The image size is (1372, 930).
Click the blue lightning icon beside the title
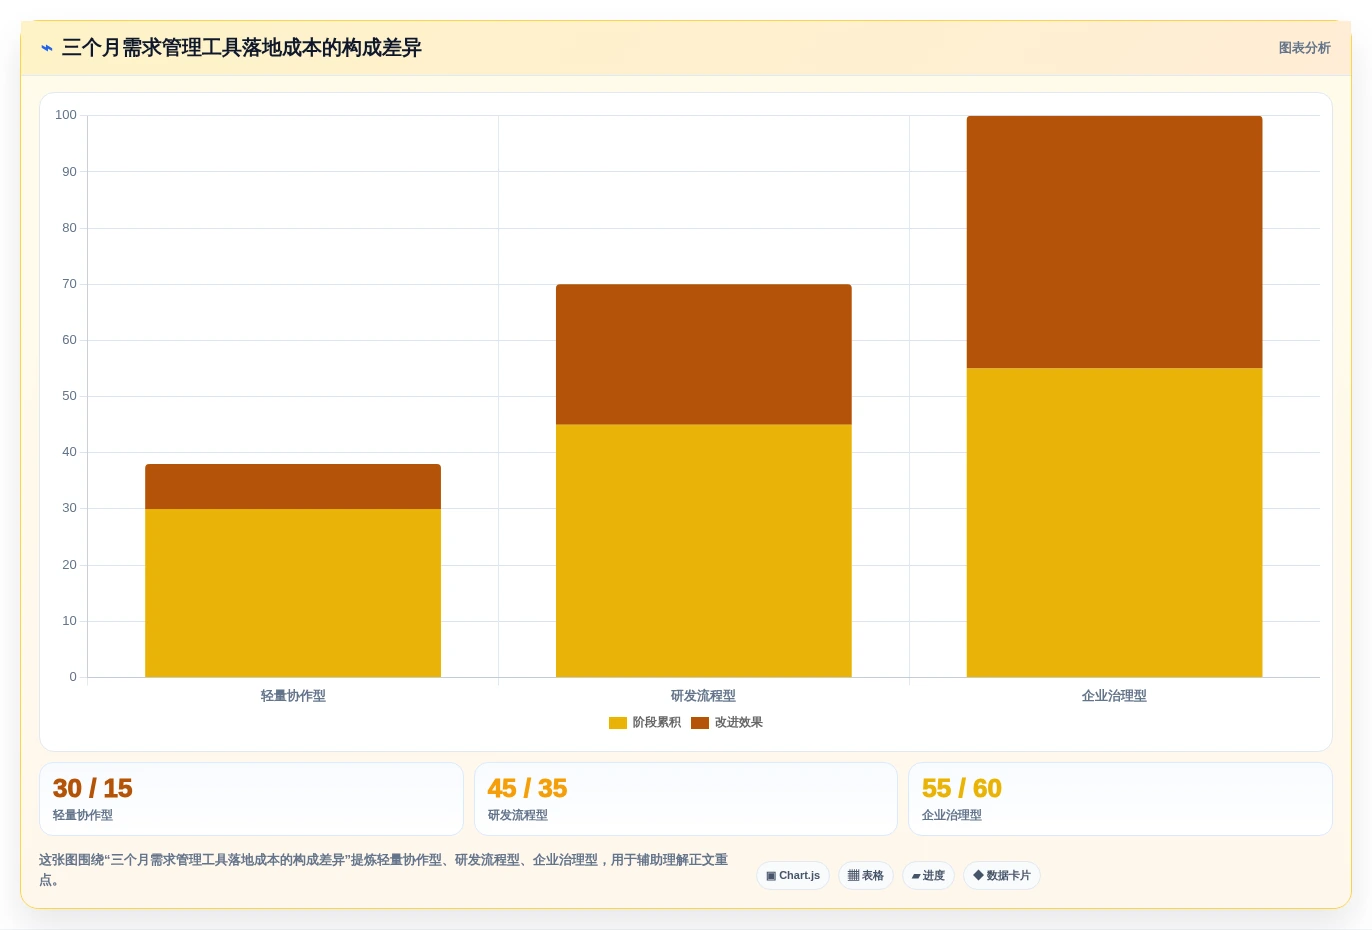[x=47, y=48]
